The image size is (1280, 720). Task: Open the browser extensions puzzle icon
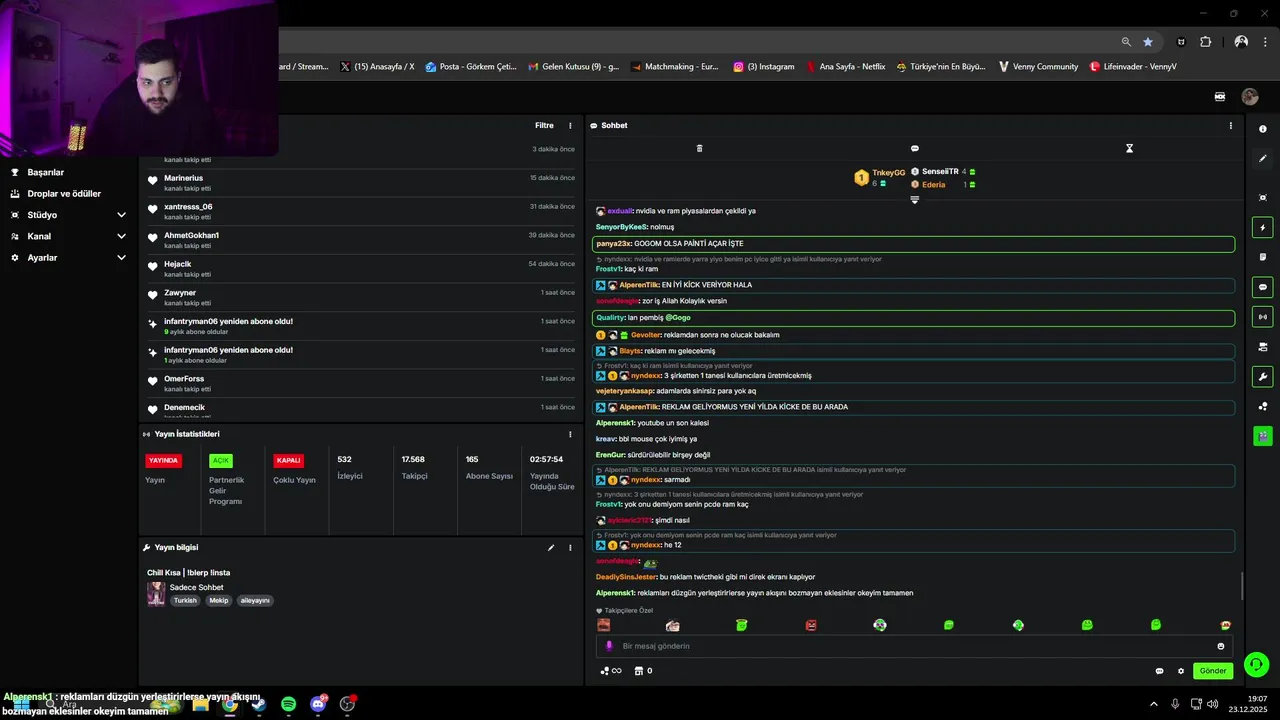tap(1205, 42)
